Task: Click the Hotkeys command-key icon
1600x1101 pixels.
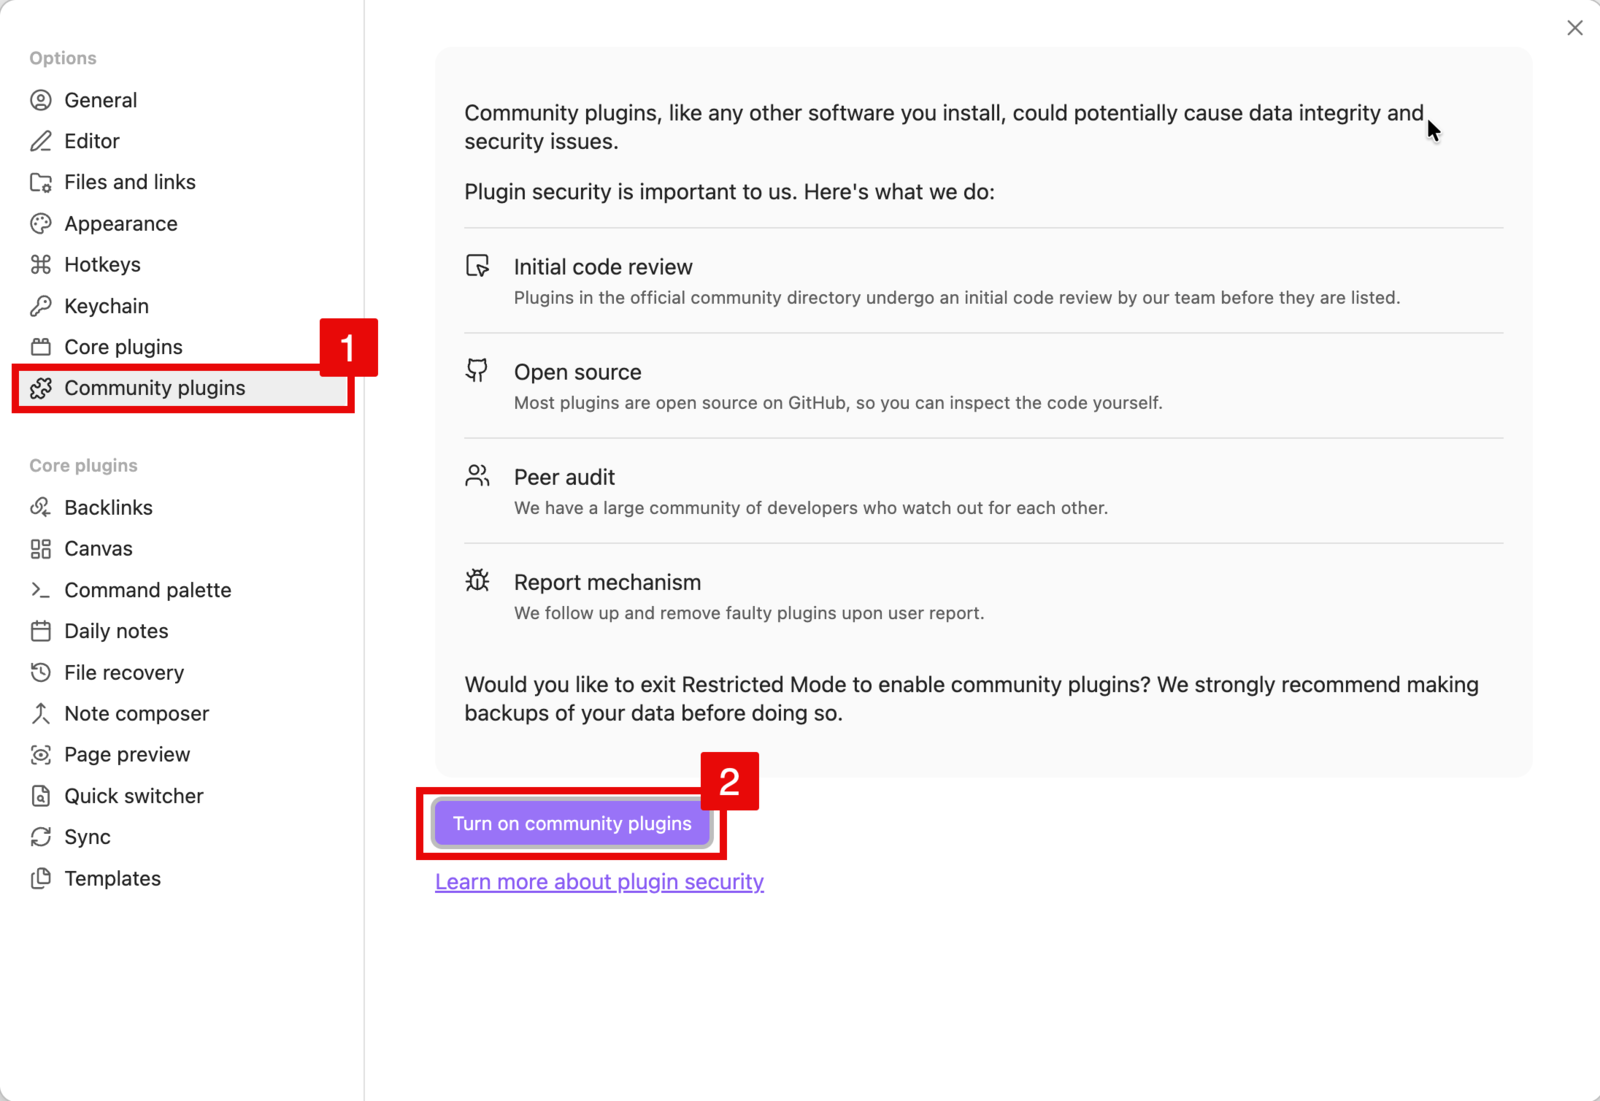Action: coord(41,264)
